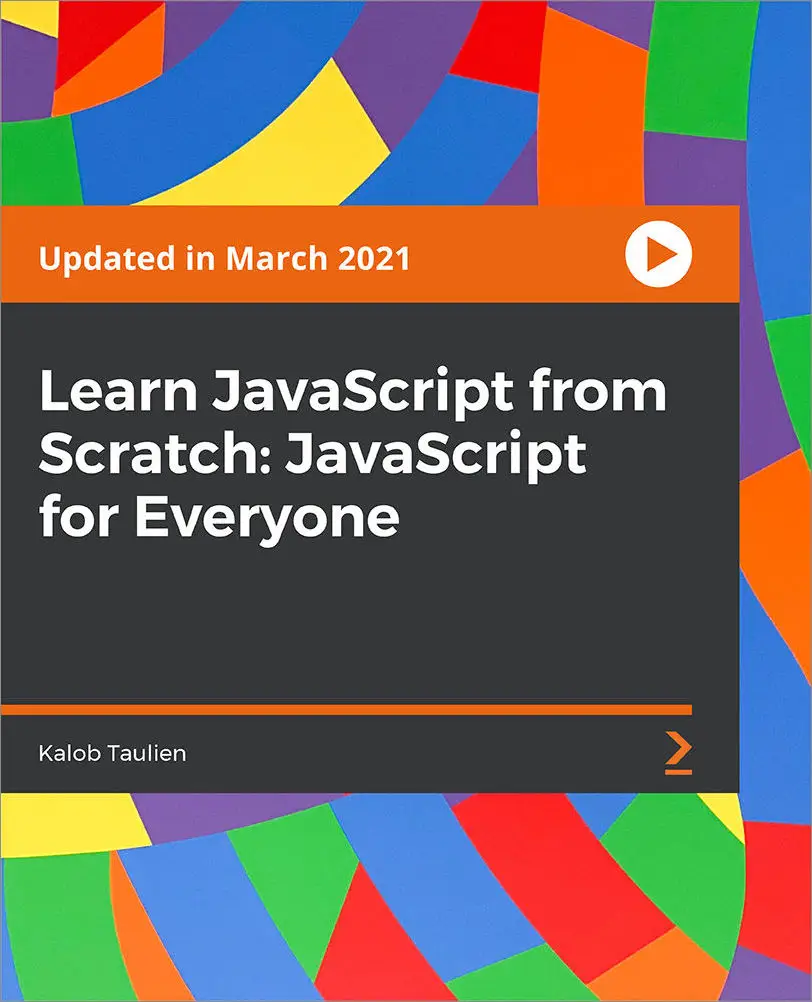
Task: Select the Kalob Taulien author link
Action: [110, 754]
